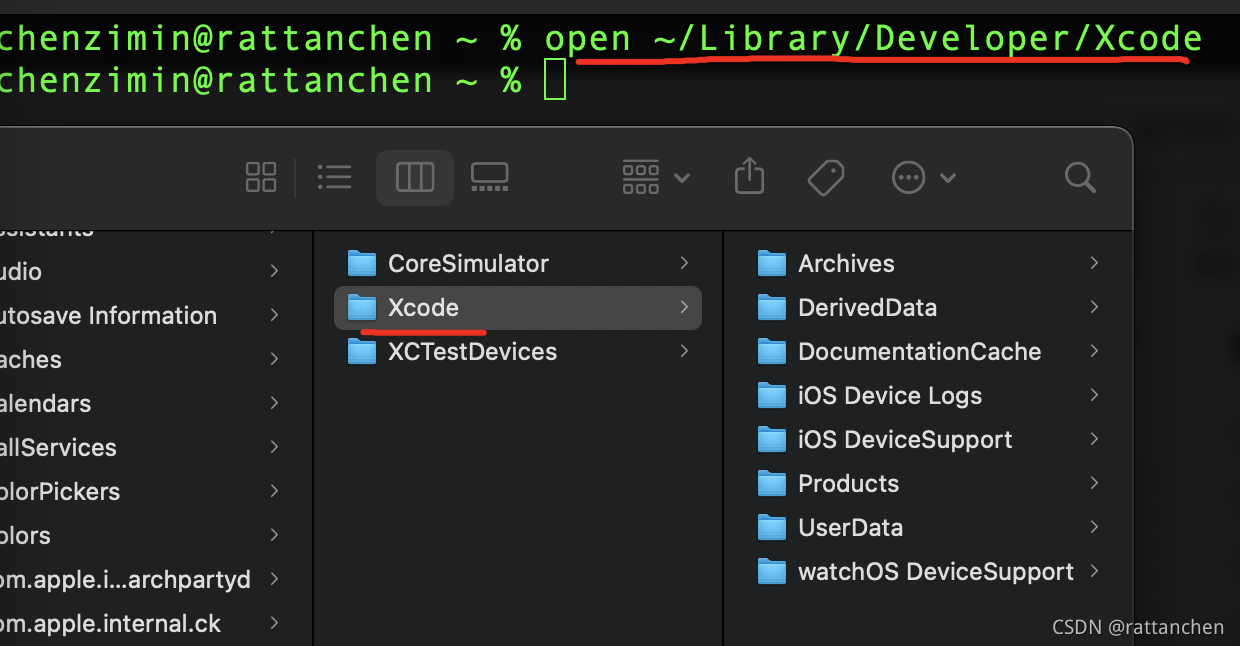Expand the iOS DeviceSupport chevron

click(x=1094, y=439)
